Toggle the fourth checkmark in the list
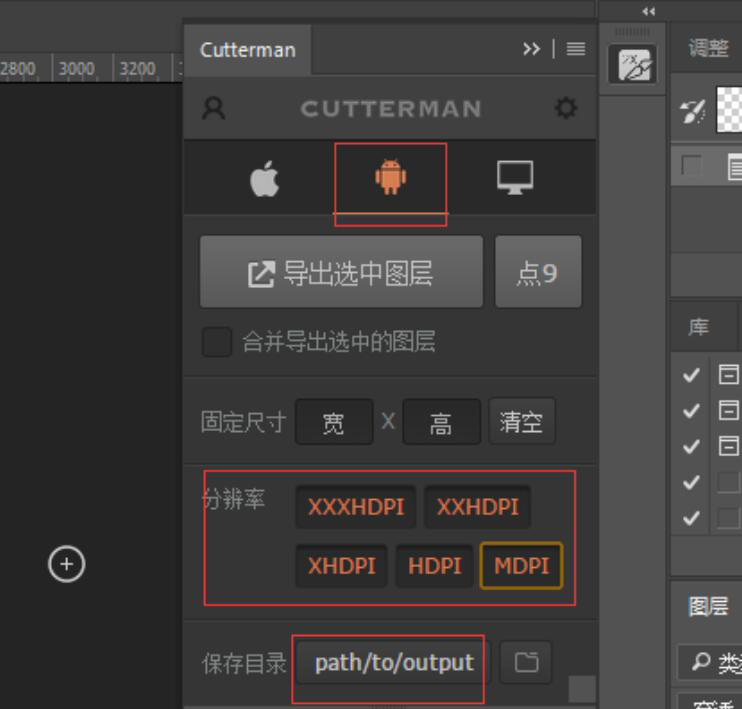The image size is (742, 709). point(691,482)
